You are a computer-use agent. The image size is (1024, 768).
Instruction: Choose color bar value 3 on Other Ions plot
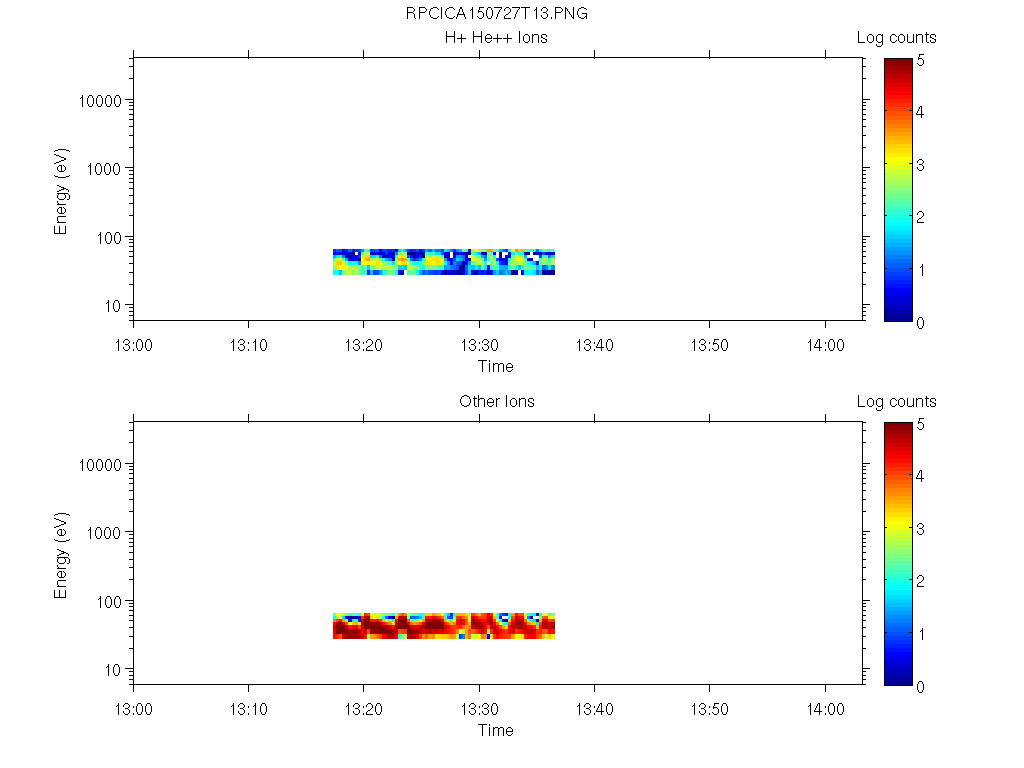click(920, 529)
